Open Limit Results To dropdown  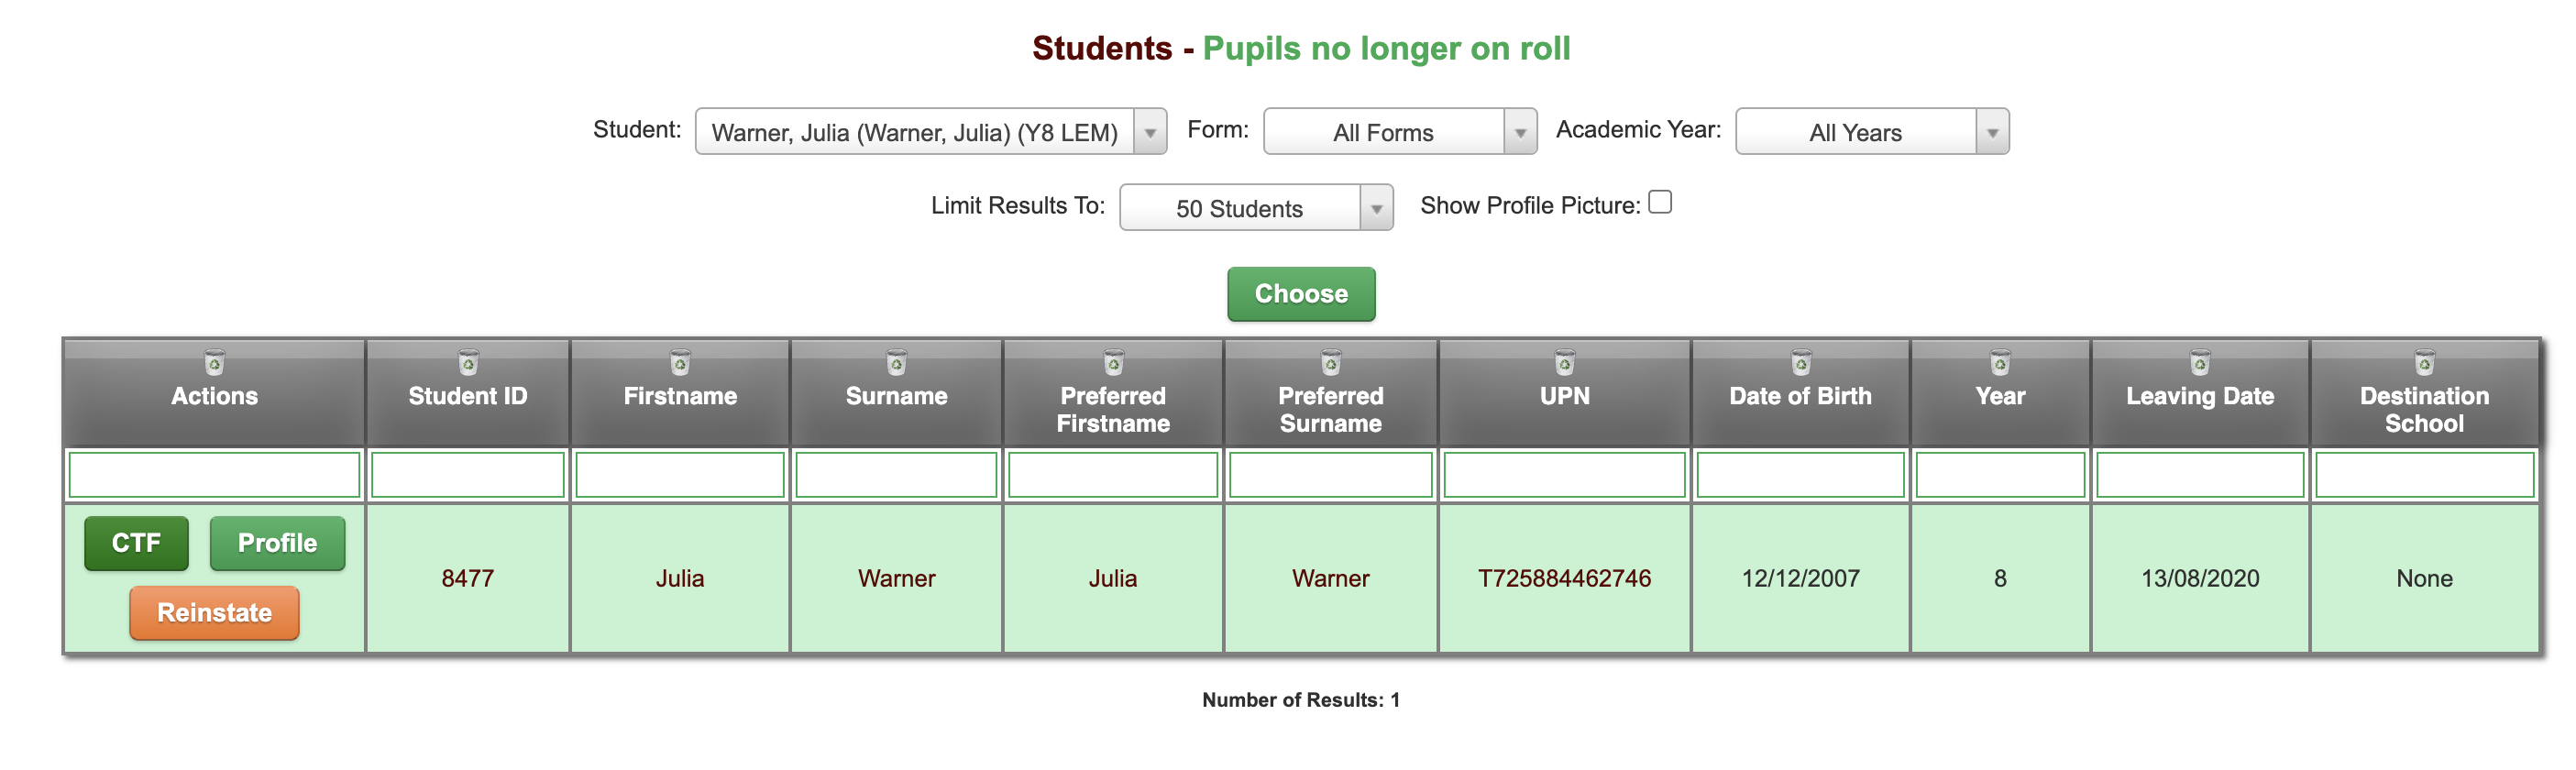(x=1255, y=208)
